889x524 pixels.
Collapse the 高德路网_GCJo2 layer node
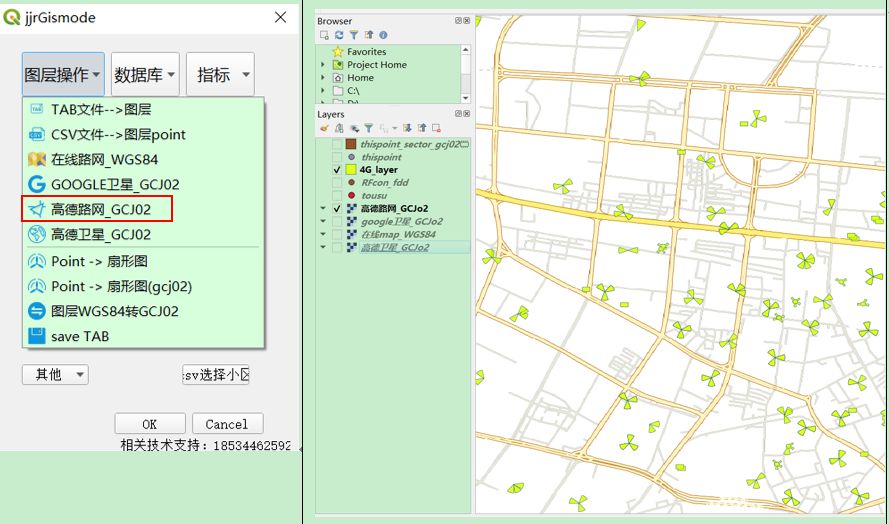(323, 209)
